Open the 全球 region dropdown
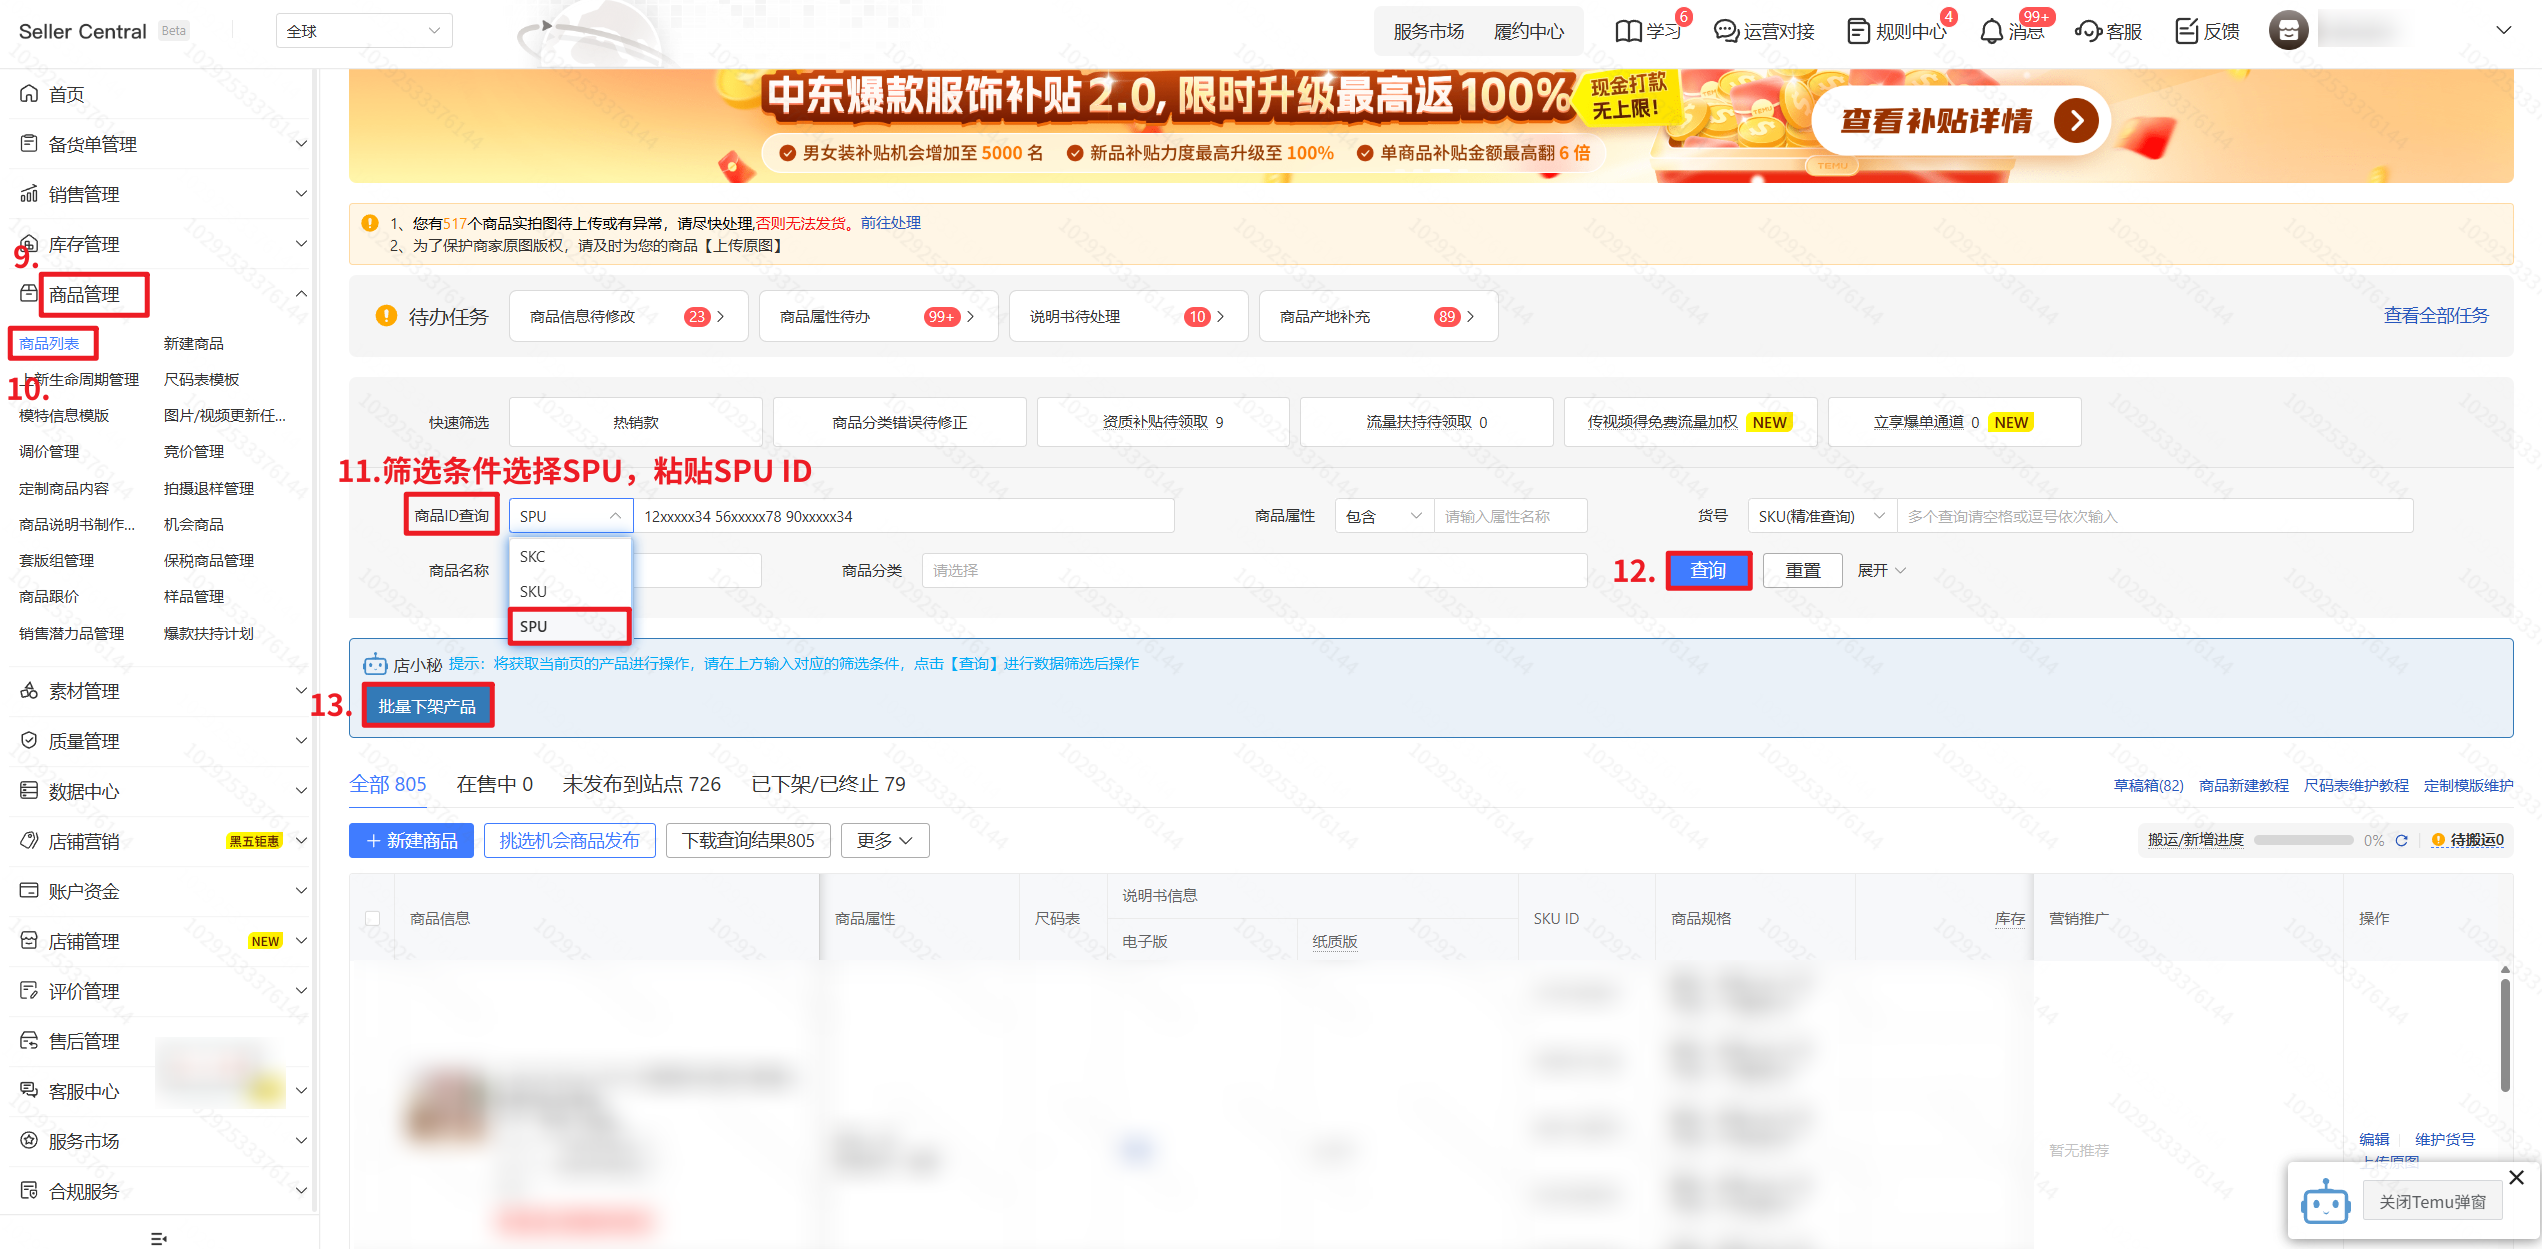 363,31
